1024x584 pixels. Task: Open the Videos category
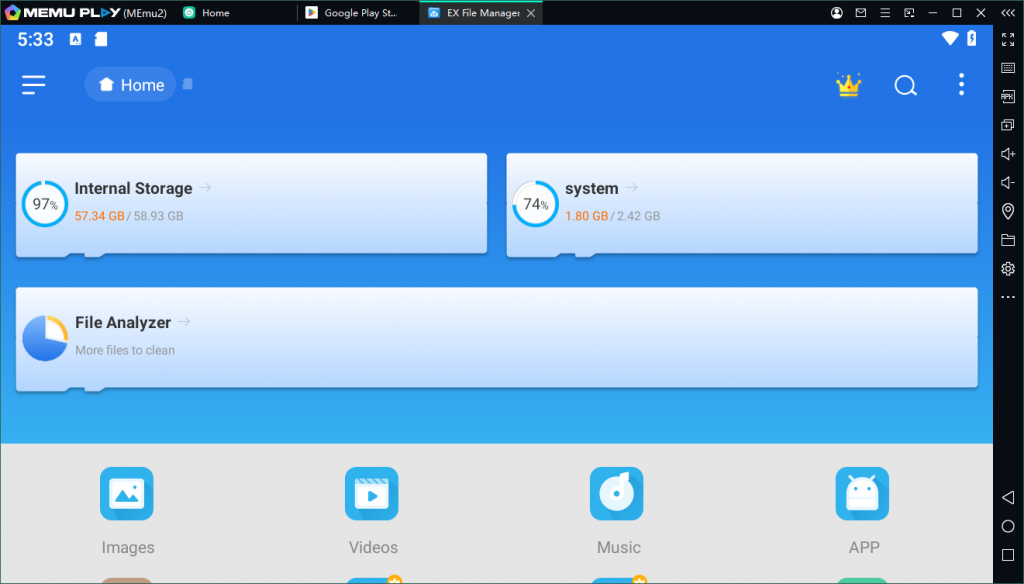372,511
